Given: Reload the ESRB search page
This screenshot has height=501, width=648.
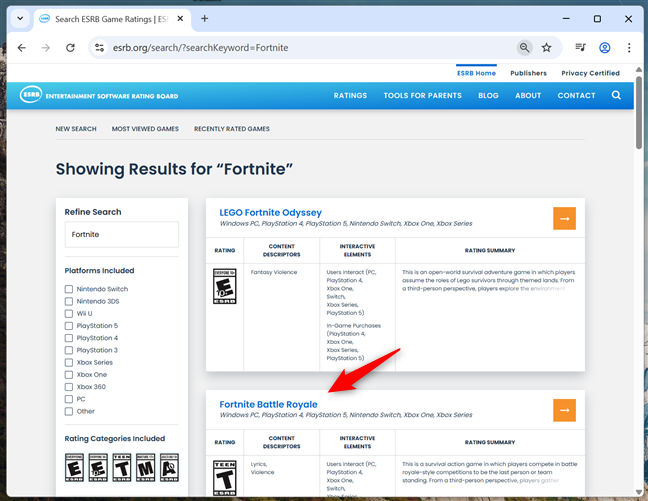Looking at the screenshot, I should (x=71, y=48).
